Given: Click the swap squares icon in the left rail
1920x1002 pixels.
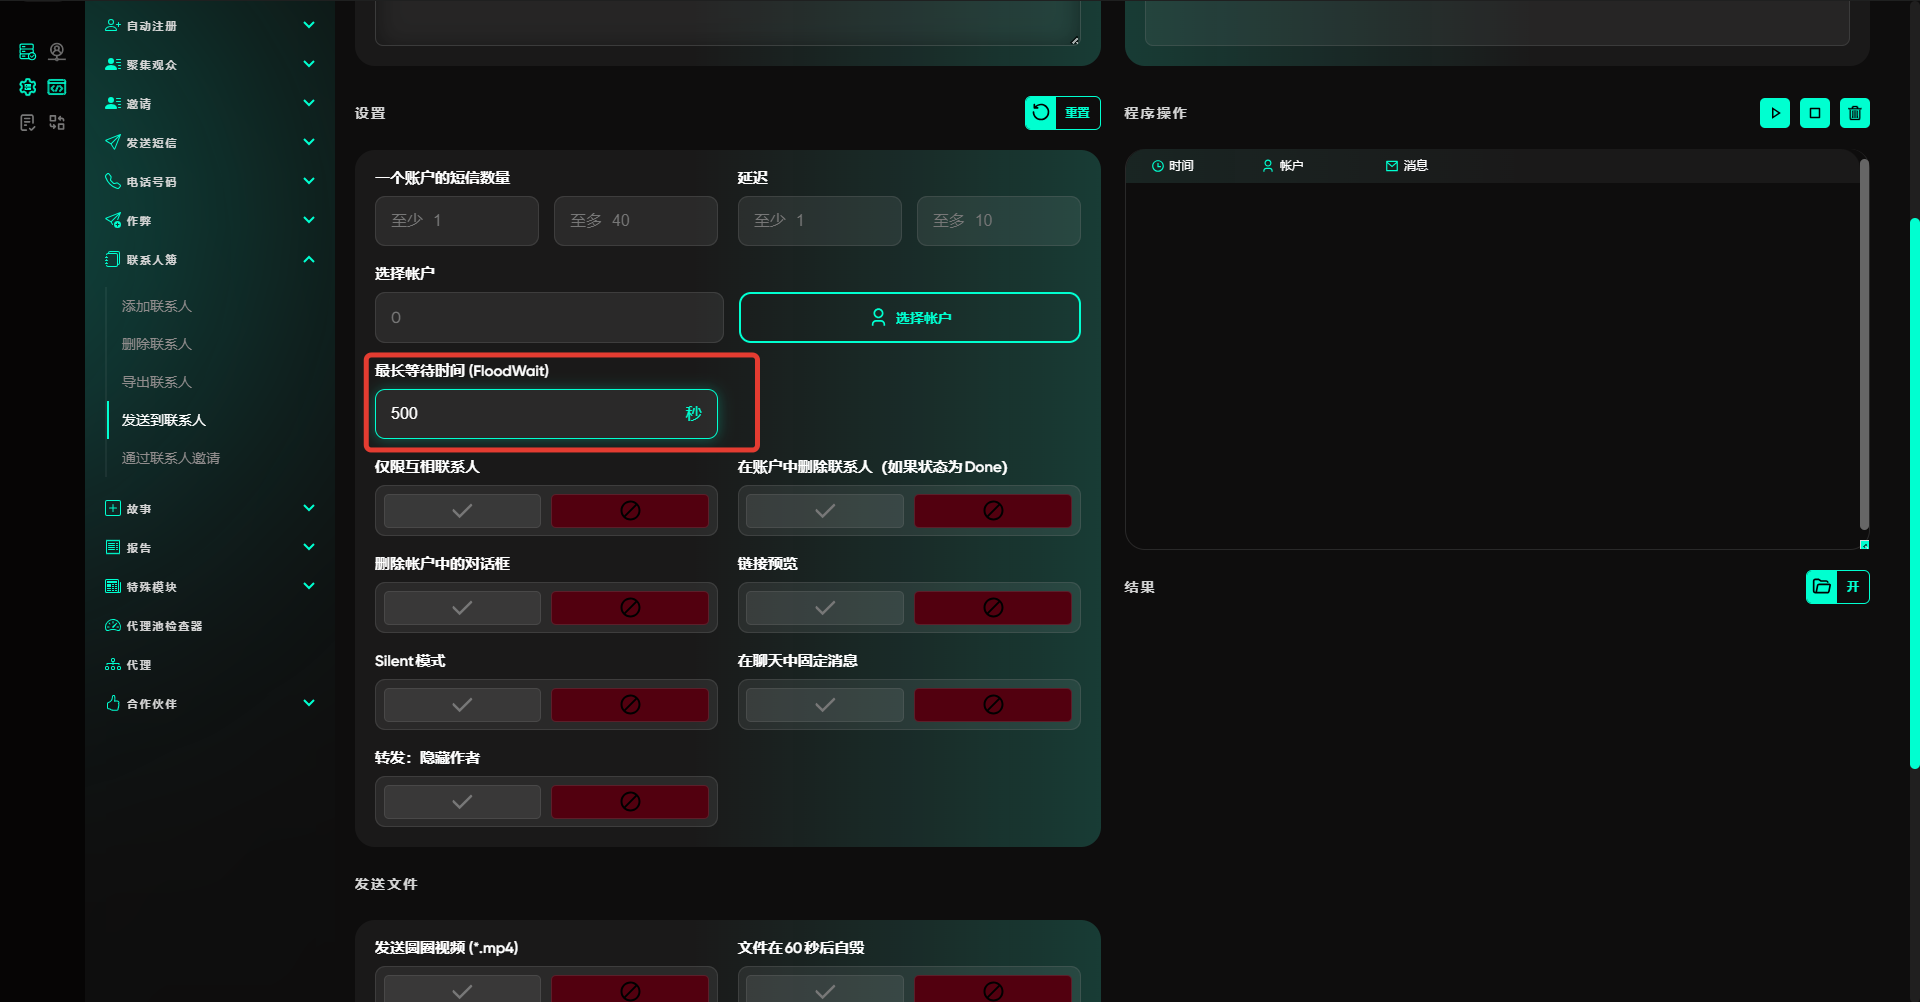Looking at the screenshot, I should [x=57, y=122].
